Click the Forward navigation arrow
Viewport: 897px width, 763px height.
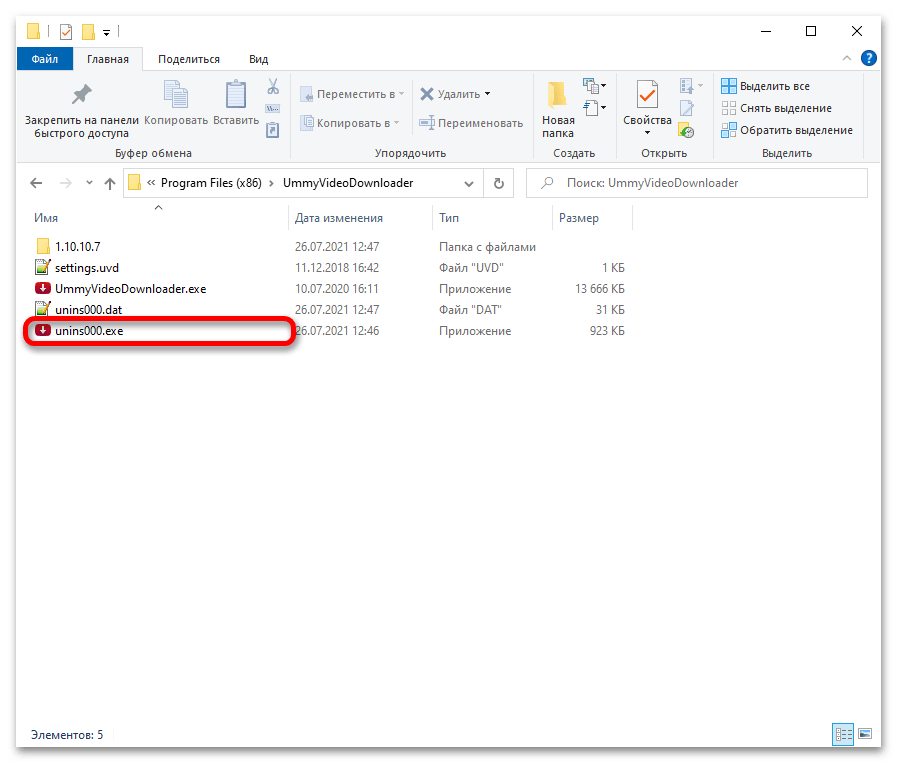(x=66, y=183)
